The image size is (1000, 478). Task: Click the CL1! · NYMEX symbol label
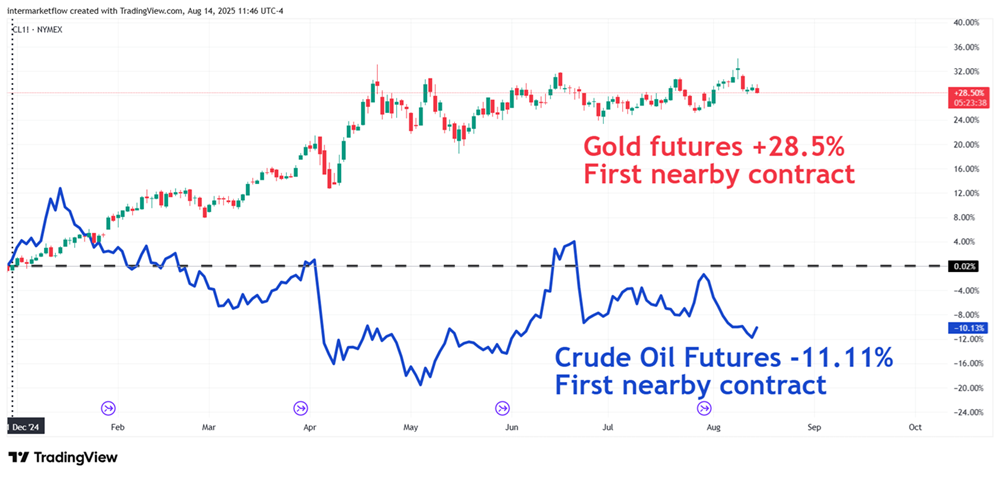(36, 31)
